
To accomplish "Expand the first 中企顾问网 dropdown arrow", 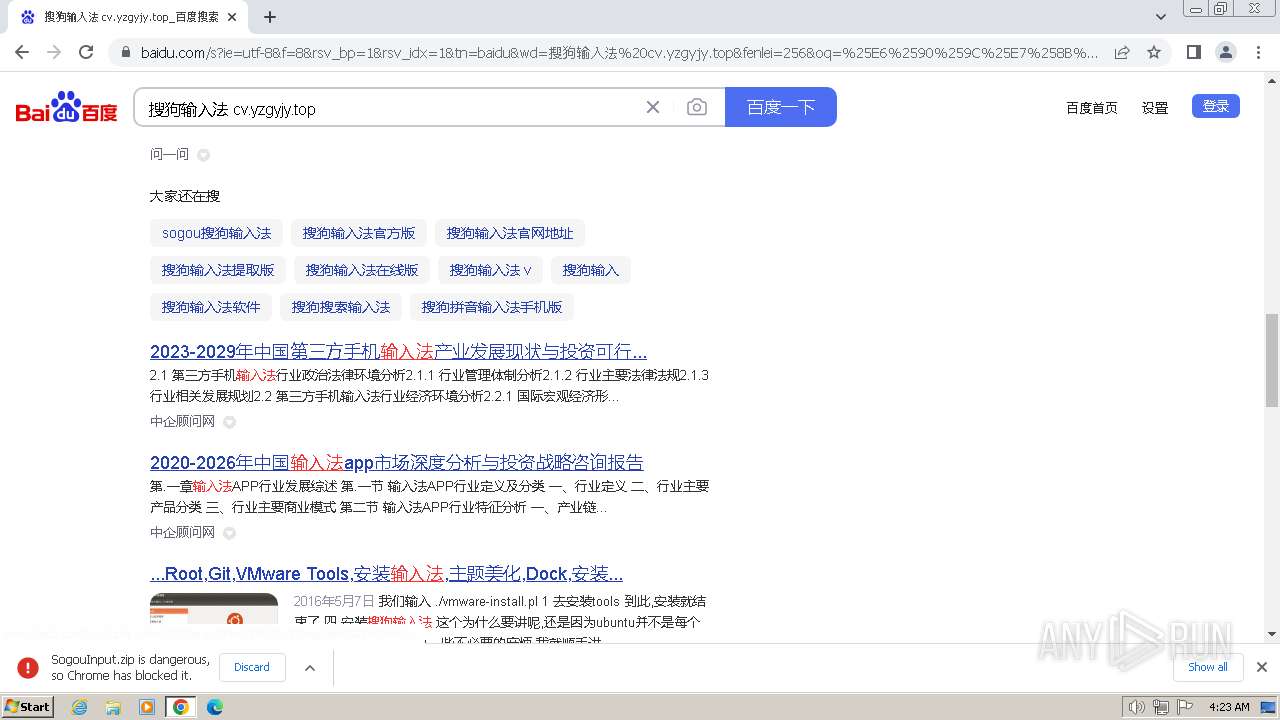I will tap(229, 422).
